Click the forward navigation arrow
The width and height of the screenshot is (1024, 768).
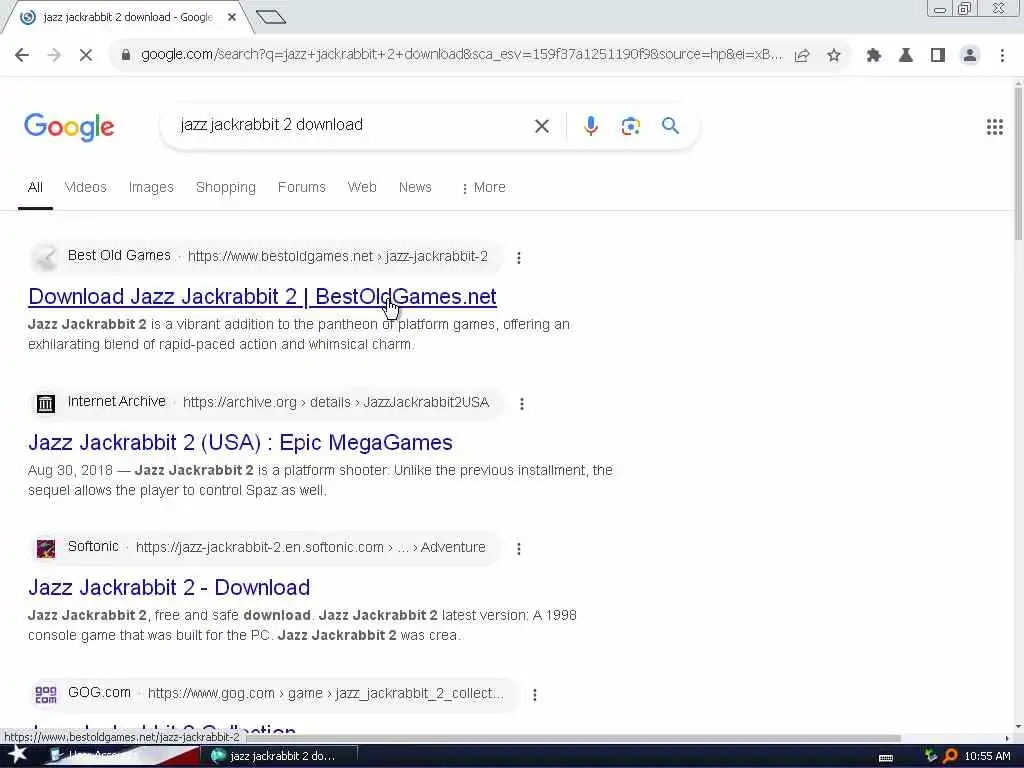point(54,55)
